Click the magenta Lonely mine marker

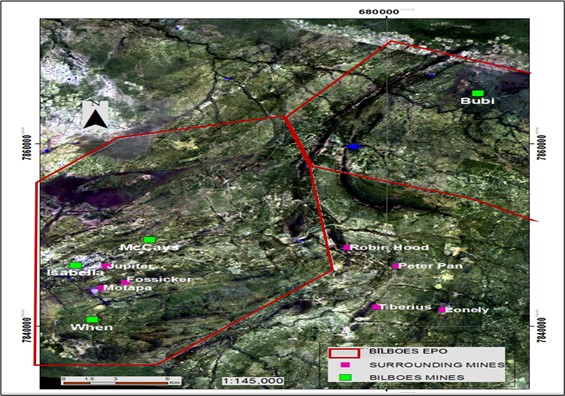[x=442, y=310]
